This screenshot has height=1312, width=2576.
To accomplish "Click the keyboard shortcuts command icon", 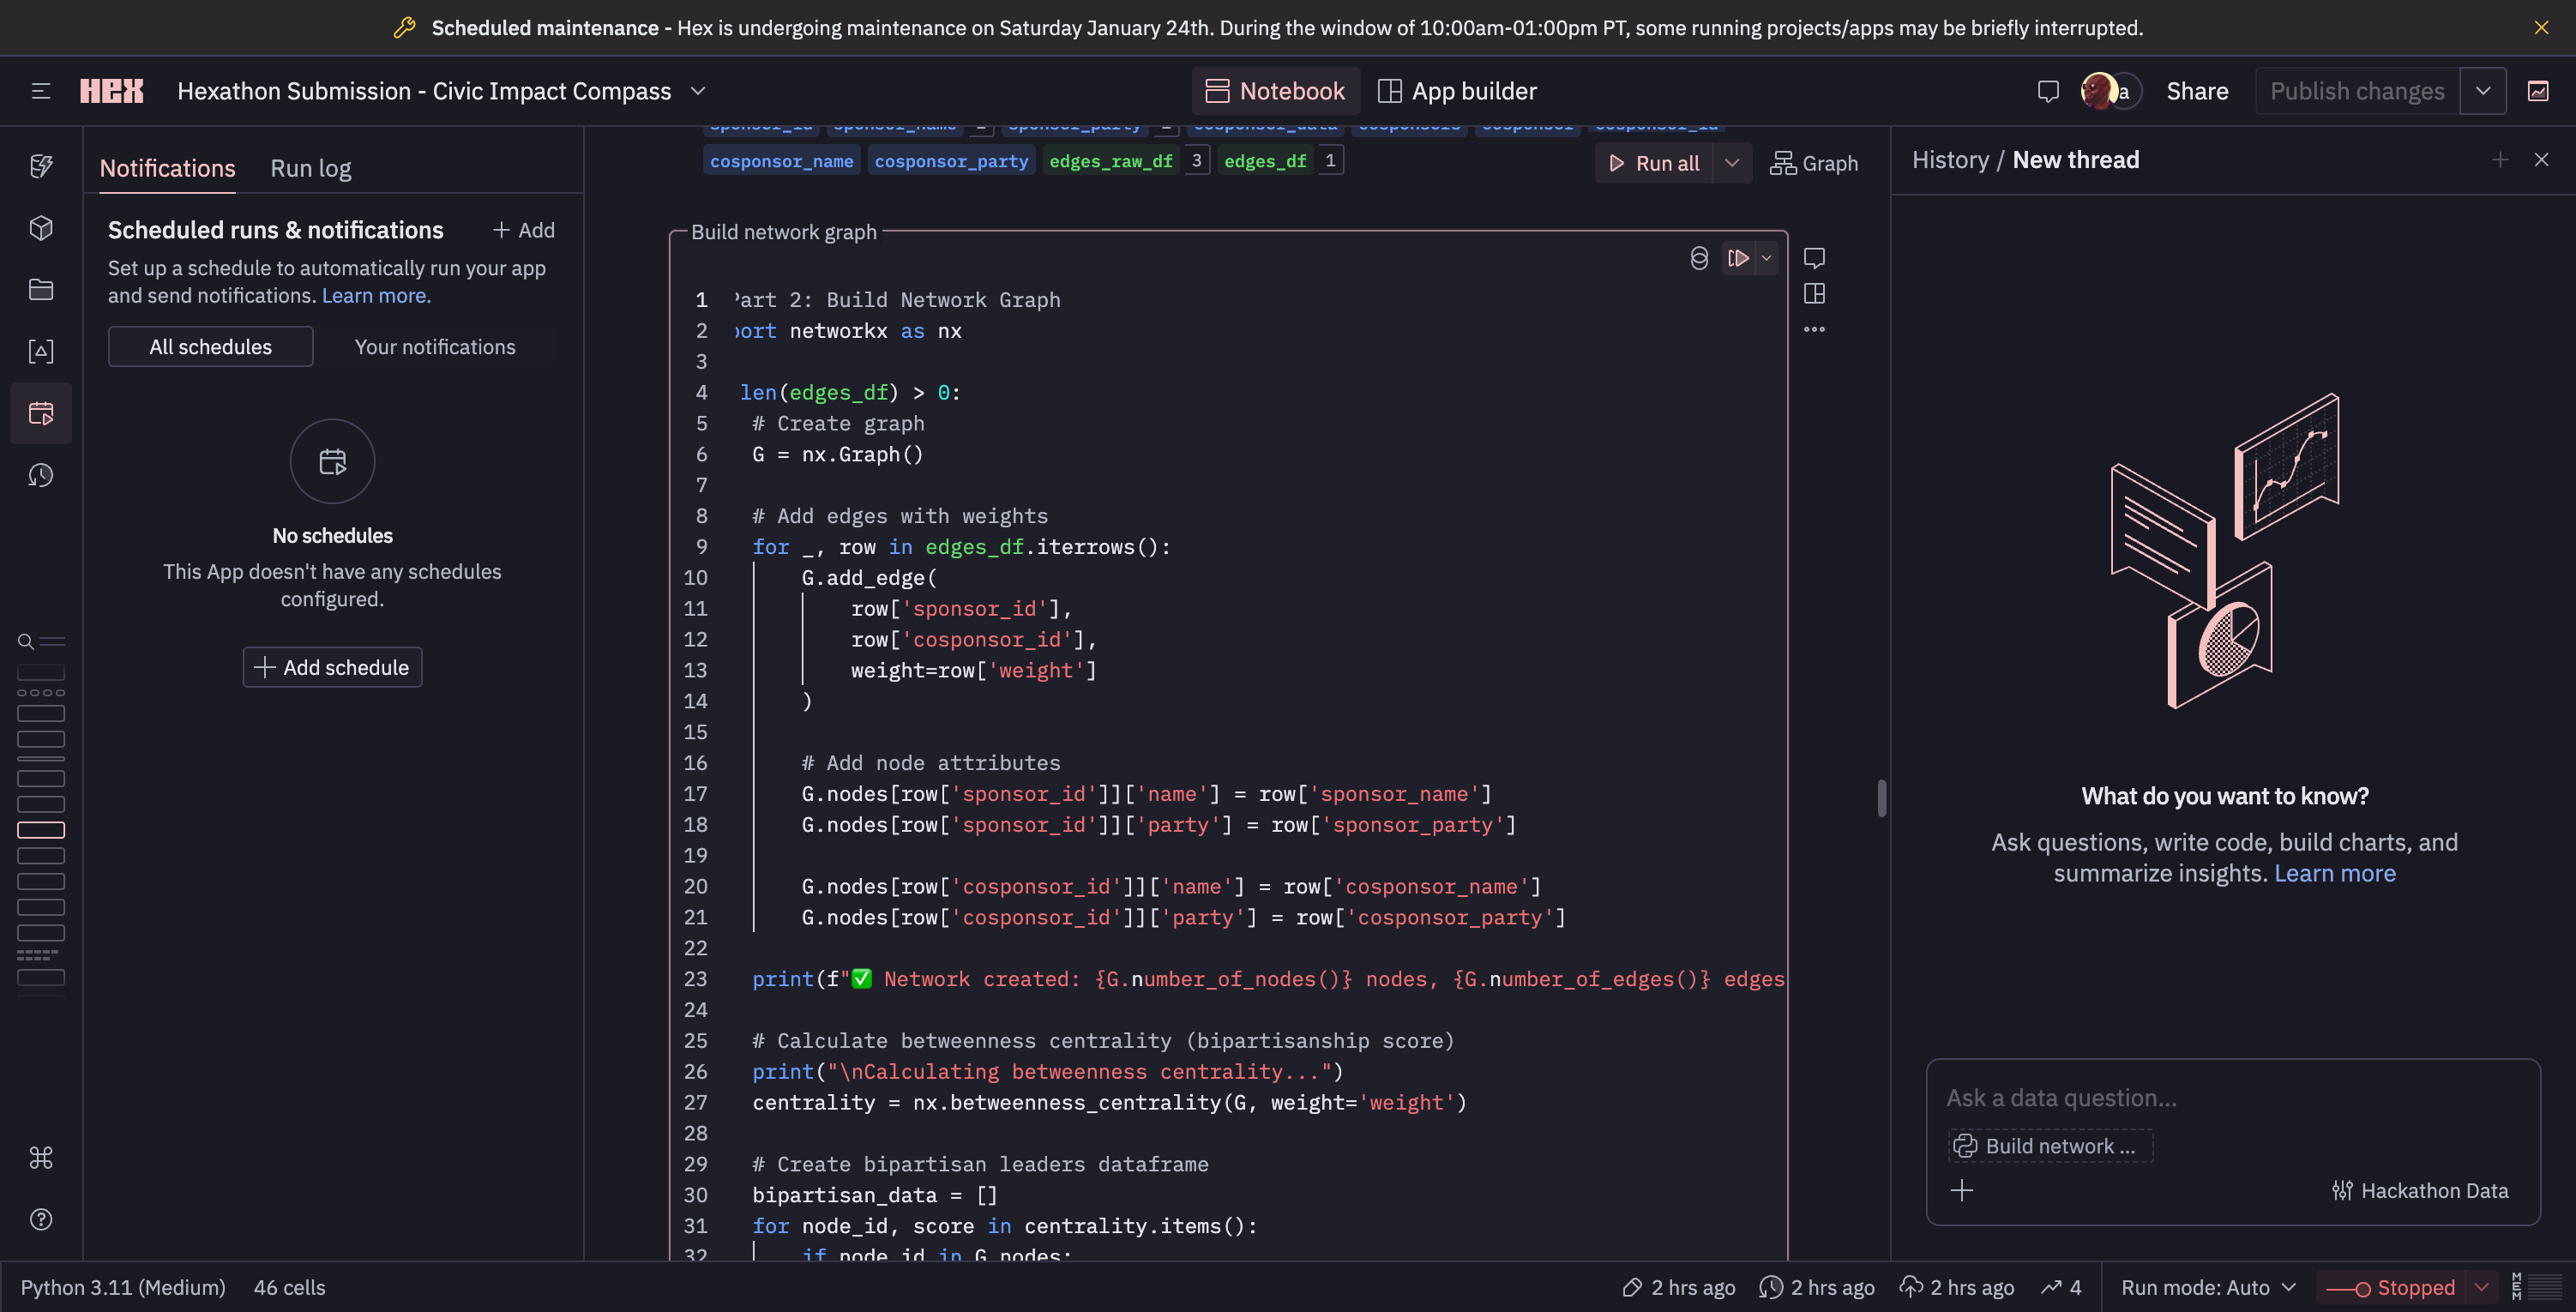I will [x=41, y=1158].
